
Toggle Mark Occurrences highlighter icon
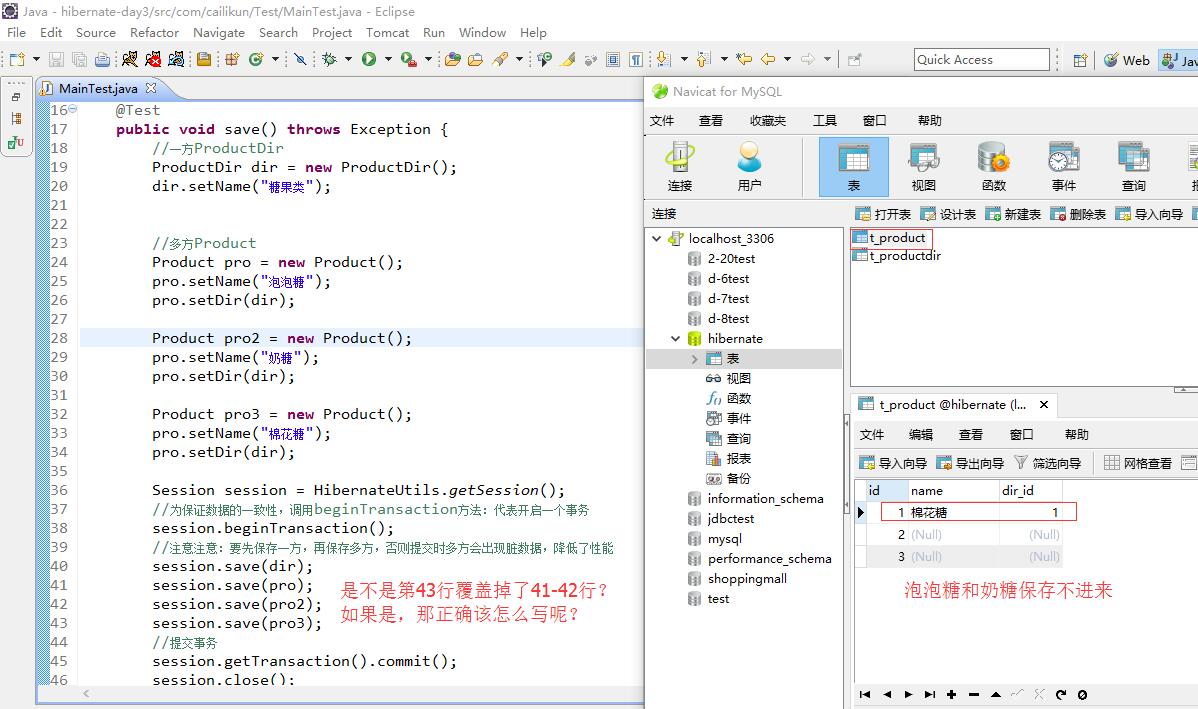tap(567, 59)
